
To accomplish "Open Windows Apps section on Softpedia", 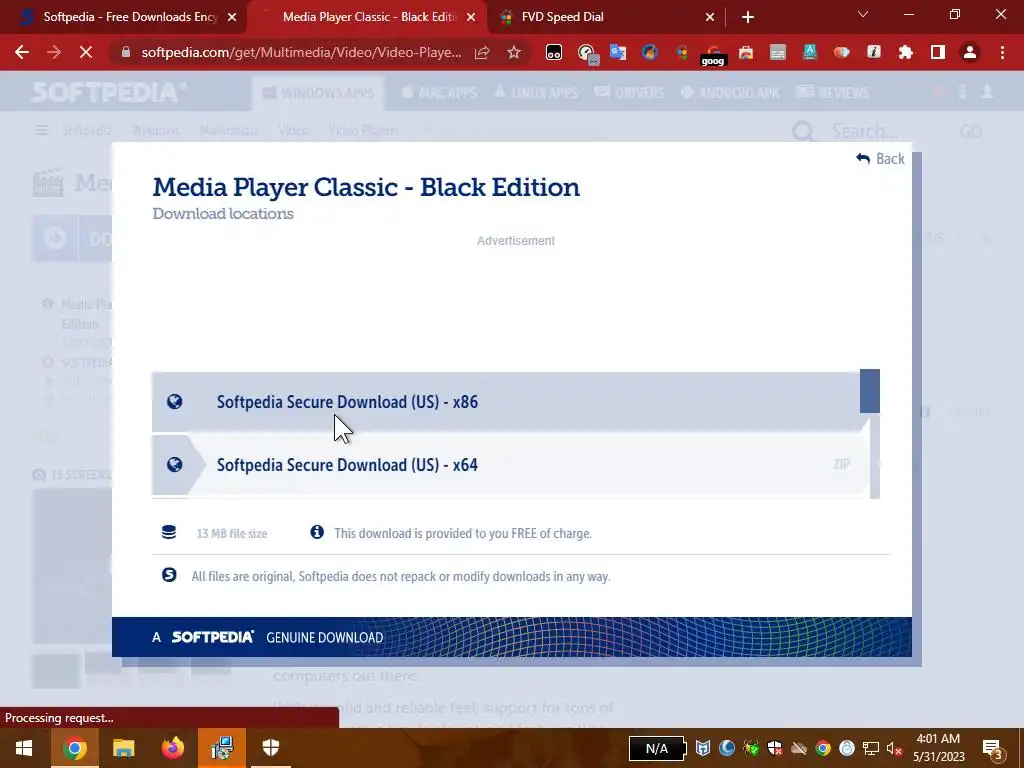I will [x=318, y=93].
